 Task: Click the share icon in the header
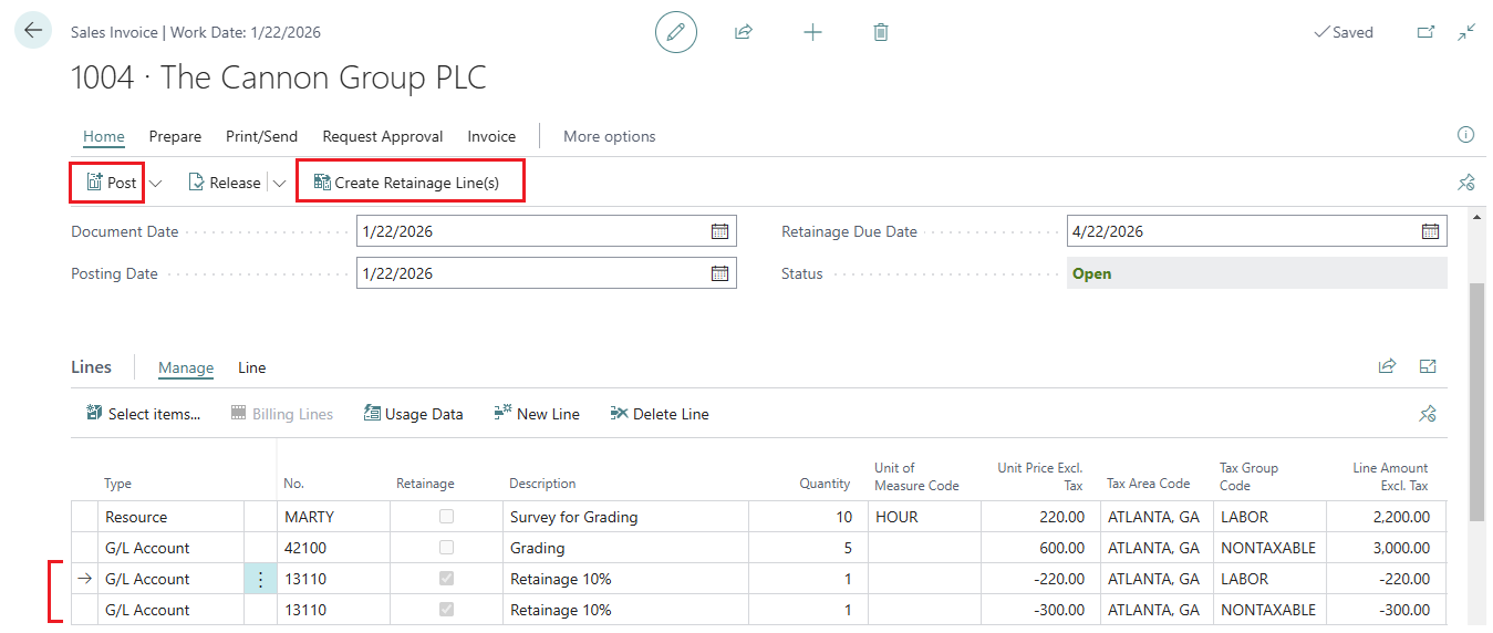[x=743, y=32]
